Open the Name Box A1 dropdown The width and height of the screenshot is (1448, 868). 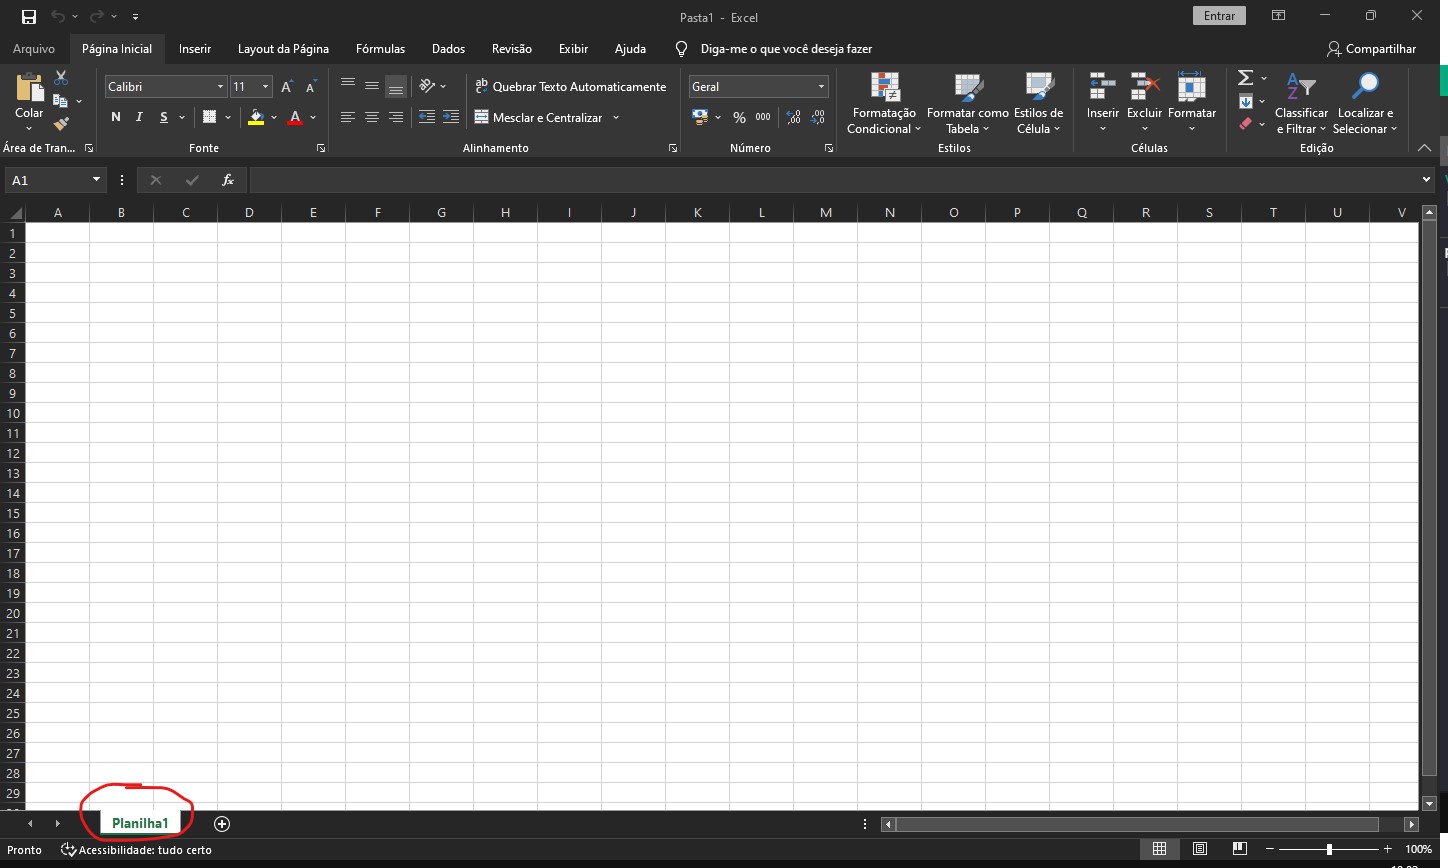click(x=96, y=180)
